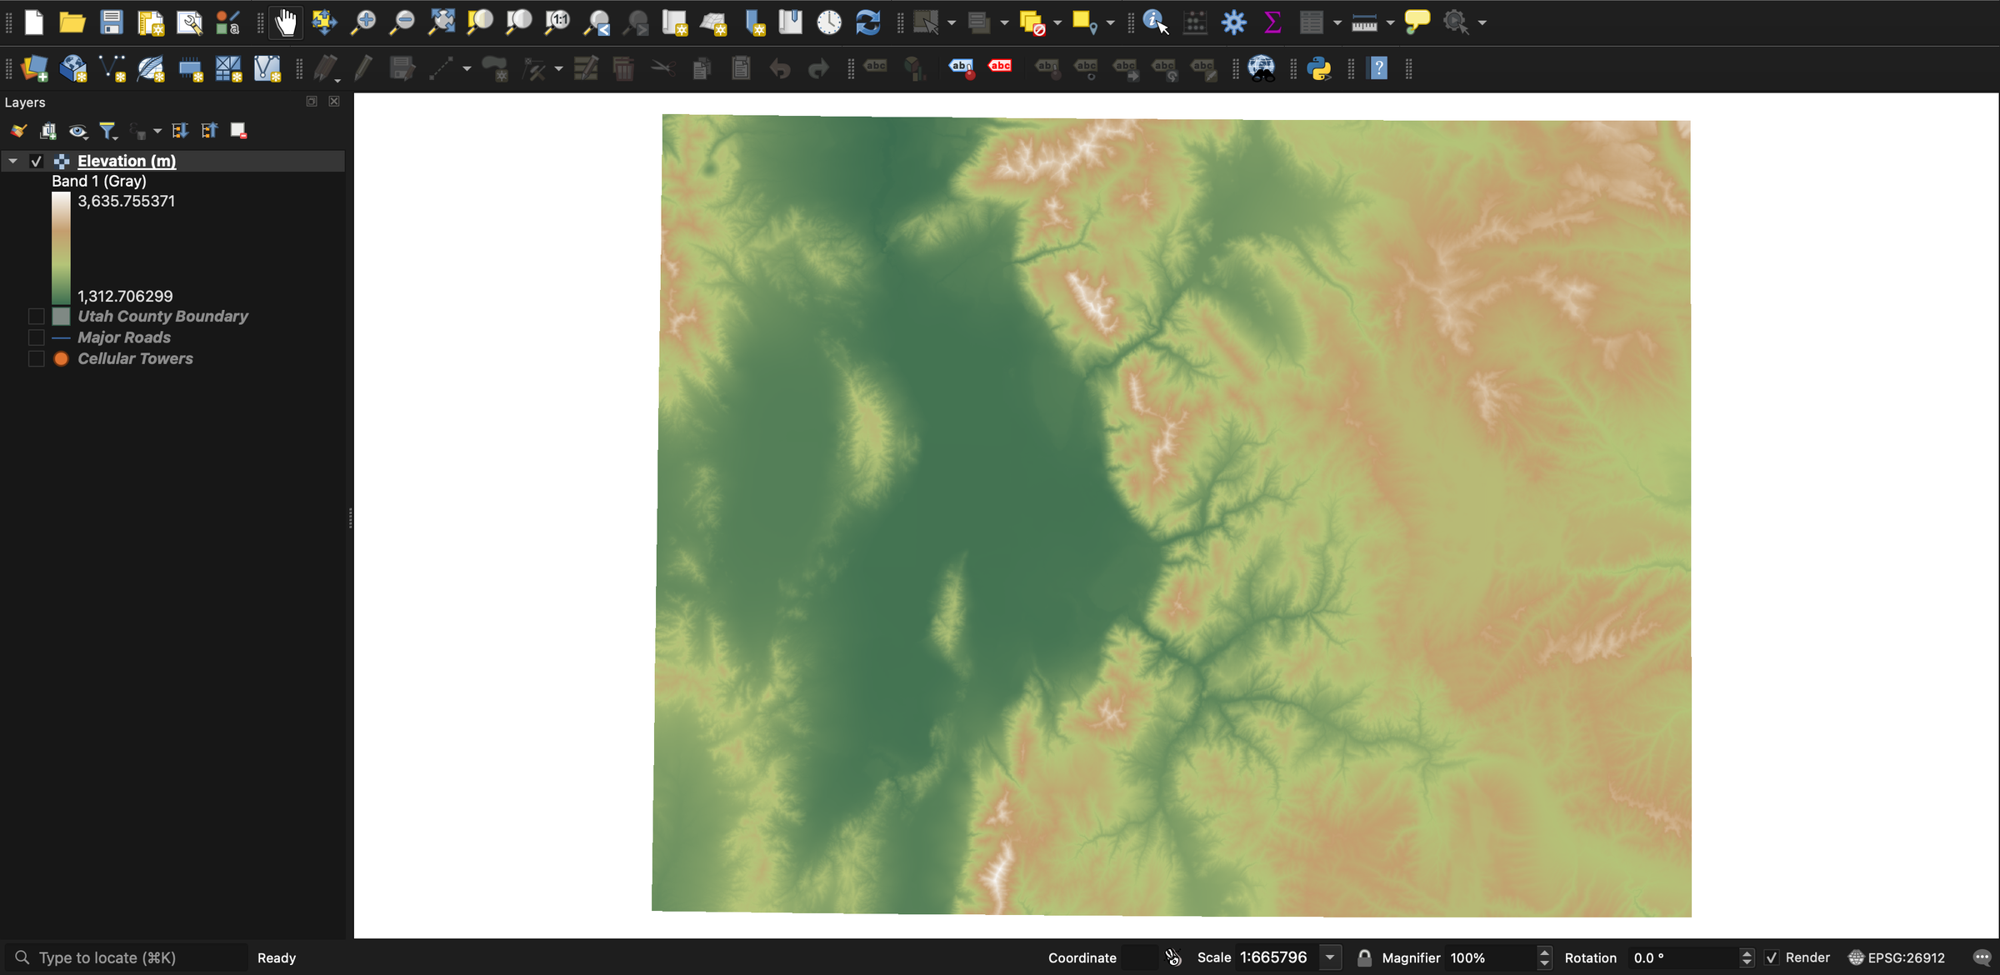Refresh the map canvas
This screenshot has height=975, width=2000.
pos(868,22)
